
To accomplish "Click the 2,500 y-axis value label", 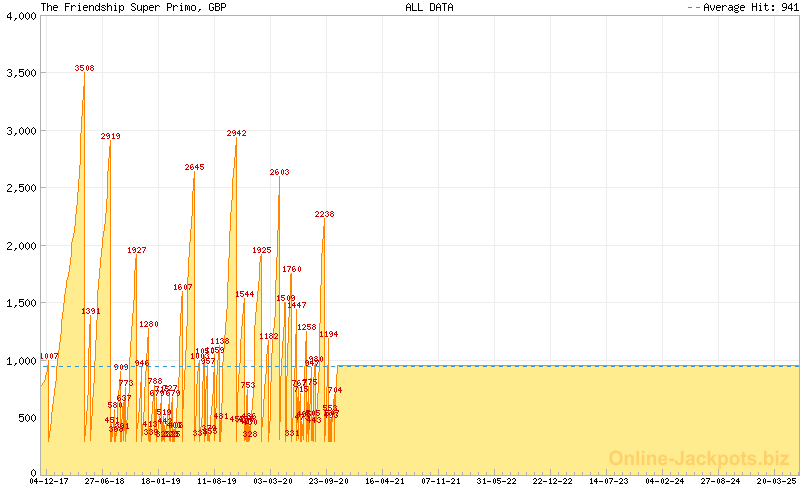I will 20,188.
